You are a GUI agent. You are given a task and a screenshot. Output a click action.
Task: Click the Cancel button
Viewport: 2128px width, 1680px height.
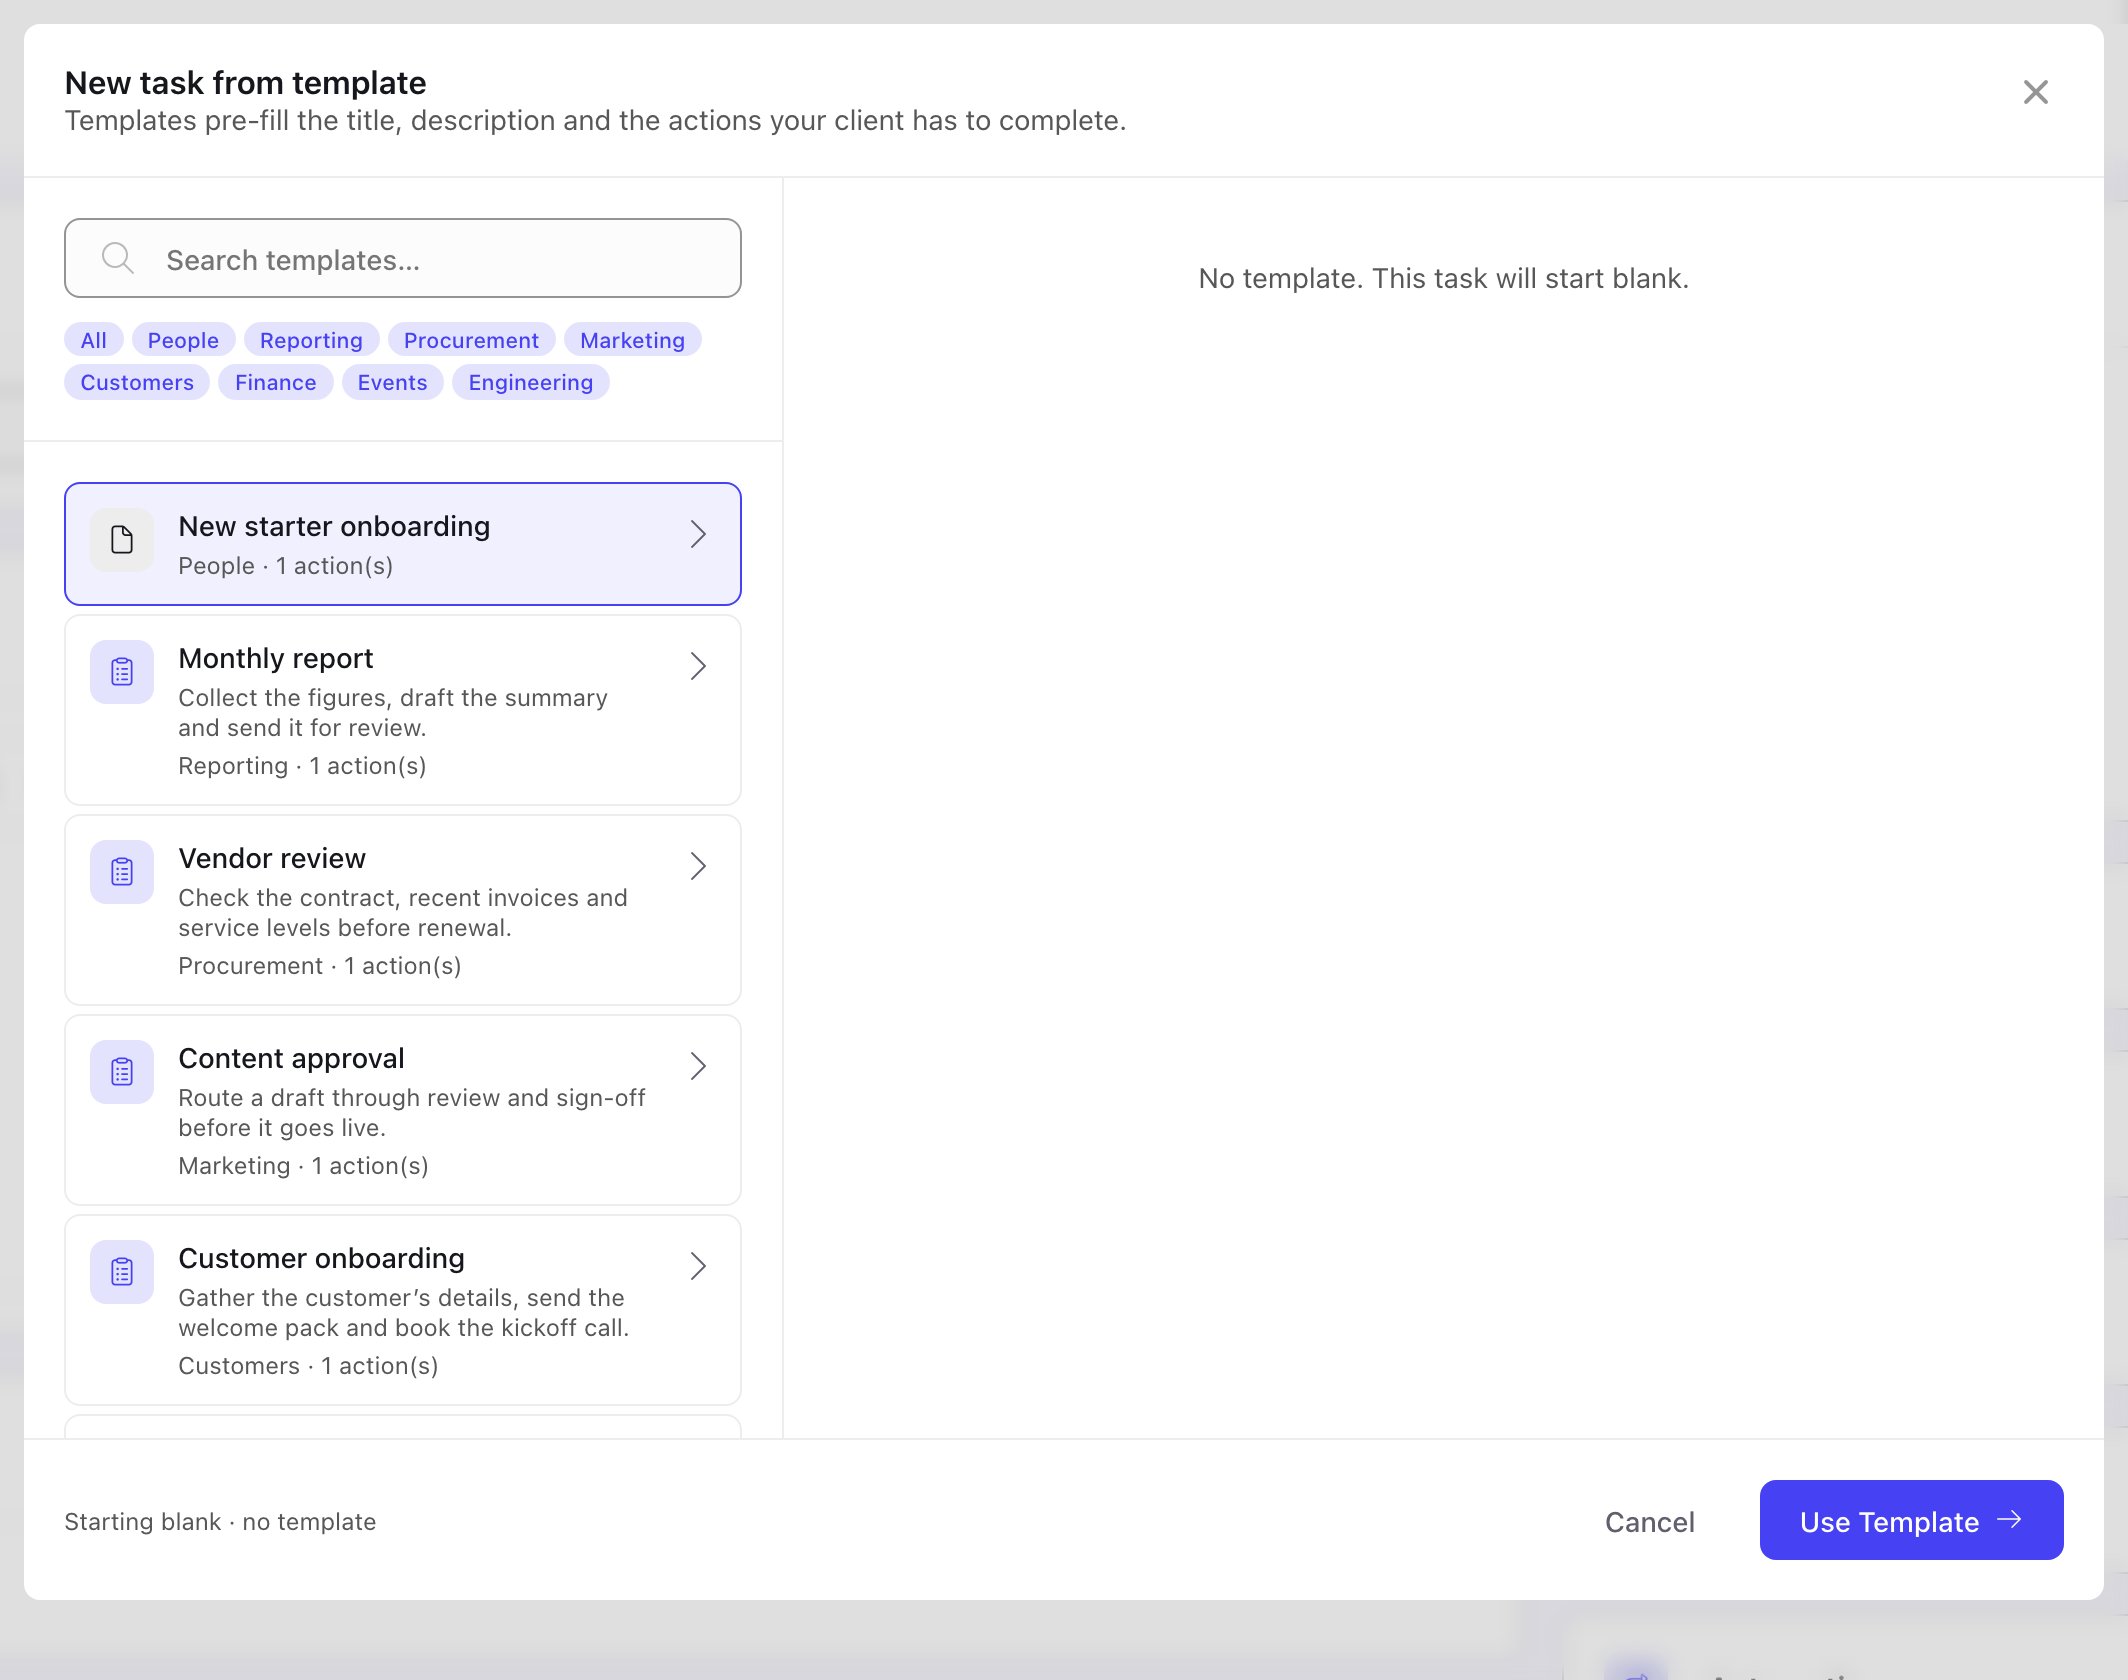[1650, 1522]
